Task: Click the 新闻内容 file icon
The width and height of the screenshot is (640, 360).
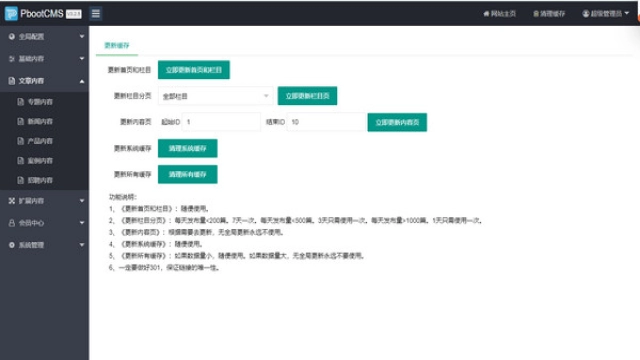Action: click(x=20, y=121)
